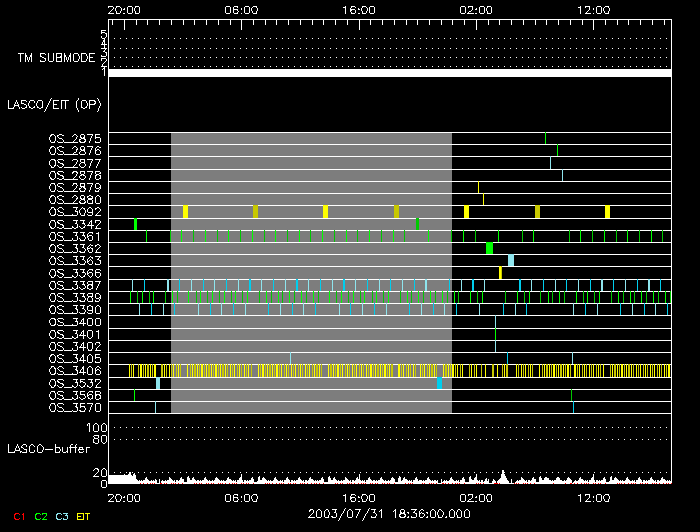Viewport: 700px width, 532px height.
Task: Select the OS_3570 row label
Action: 75,407
